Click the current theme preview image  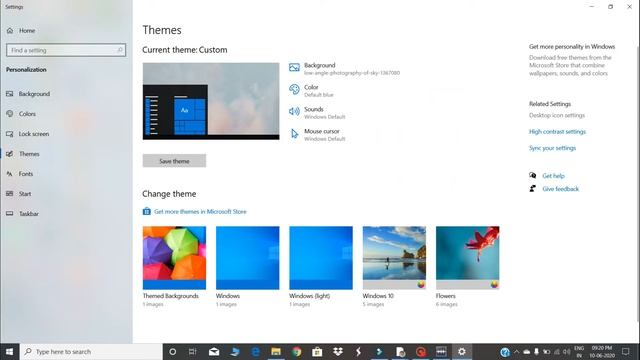coord(211,101)
